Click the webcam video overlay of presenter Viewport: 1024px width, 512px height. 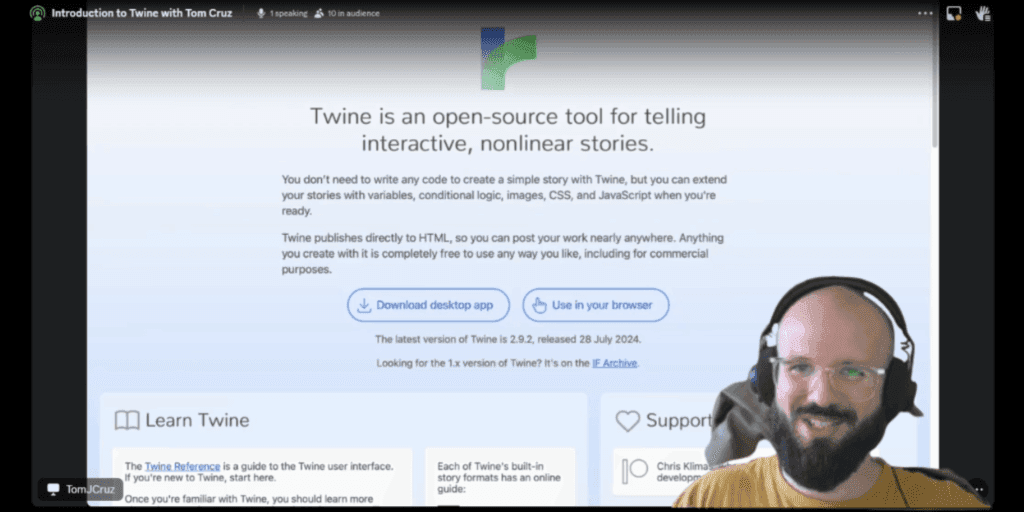pyautogui.click(x=830, y=400)
